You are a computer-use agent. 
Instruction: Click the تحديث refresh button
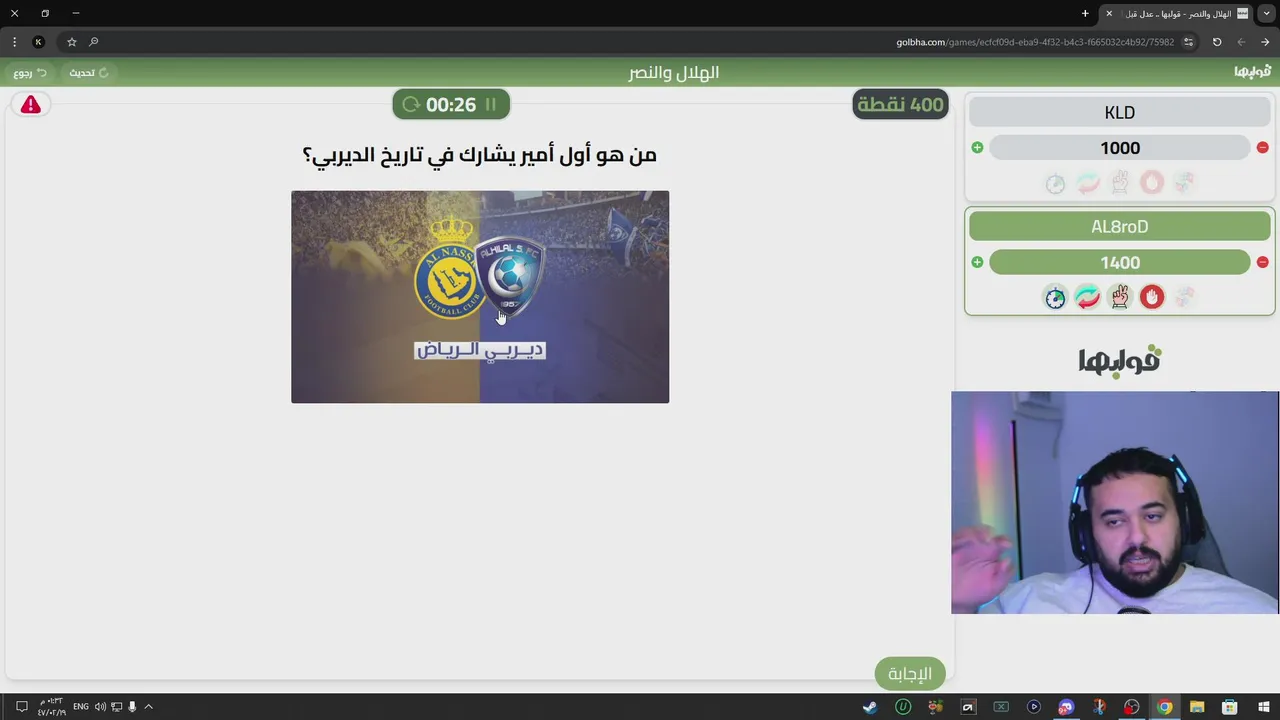point(88,72)
